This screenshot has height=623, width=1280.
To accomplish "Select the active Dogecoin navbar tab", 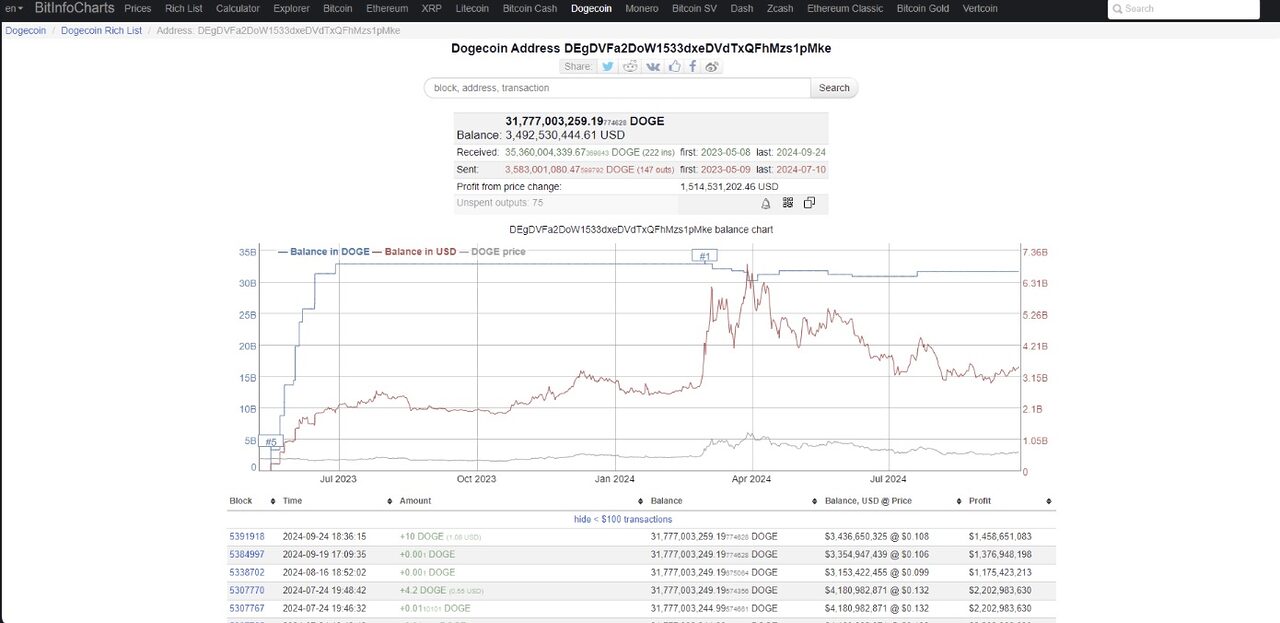I will pyautogui.click(x=591, y=9).
